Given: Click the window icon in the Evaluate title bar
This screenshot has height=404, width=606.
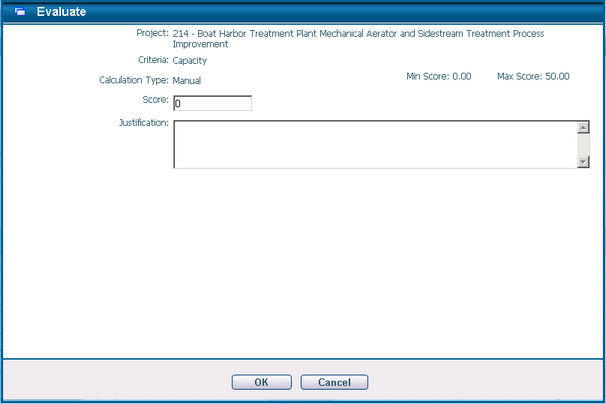Looking at the screenshot, I should [19, 12].
